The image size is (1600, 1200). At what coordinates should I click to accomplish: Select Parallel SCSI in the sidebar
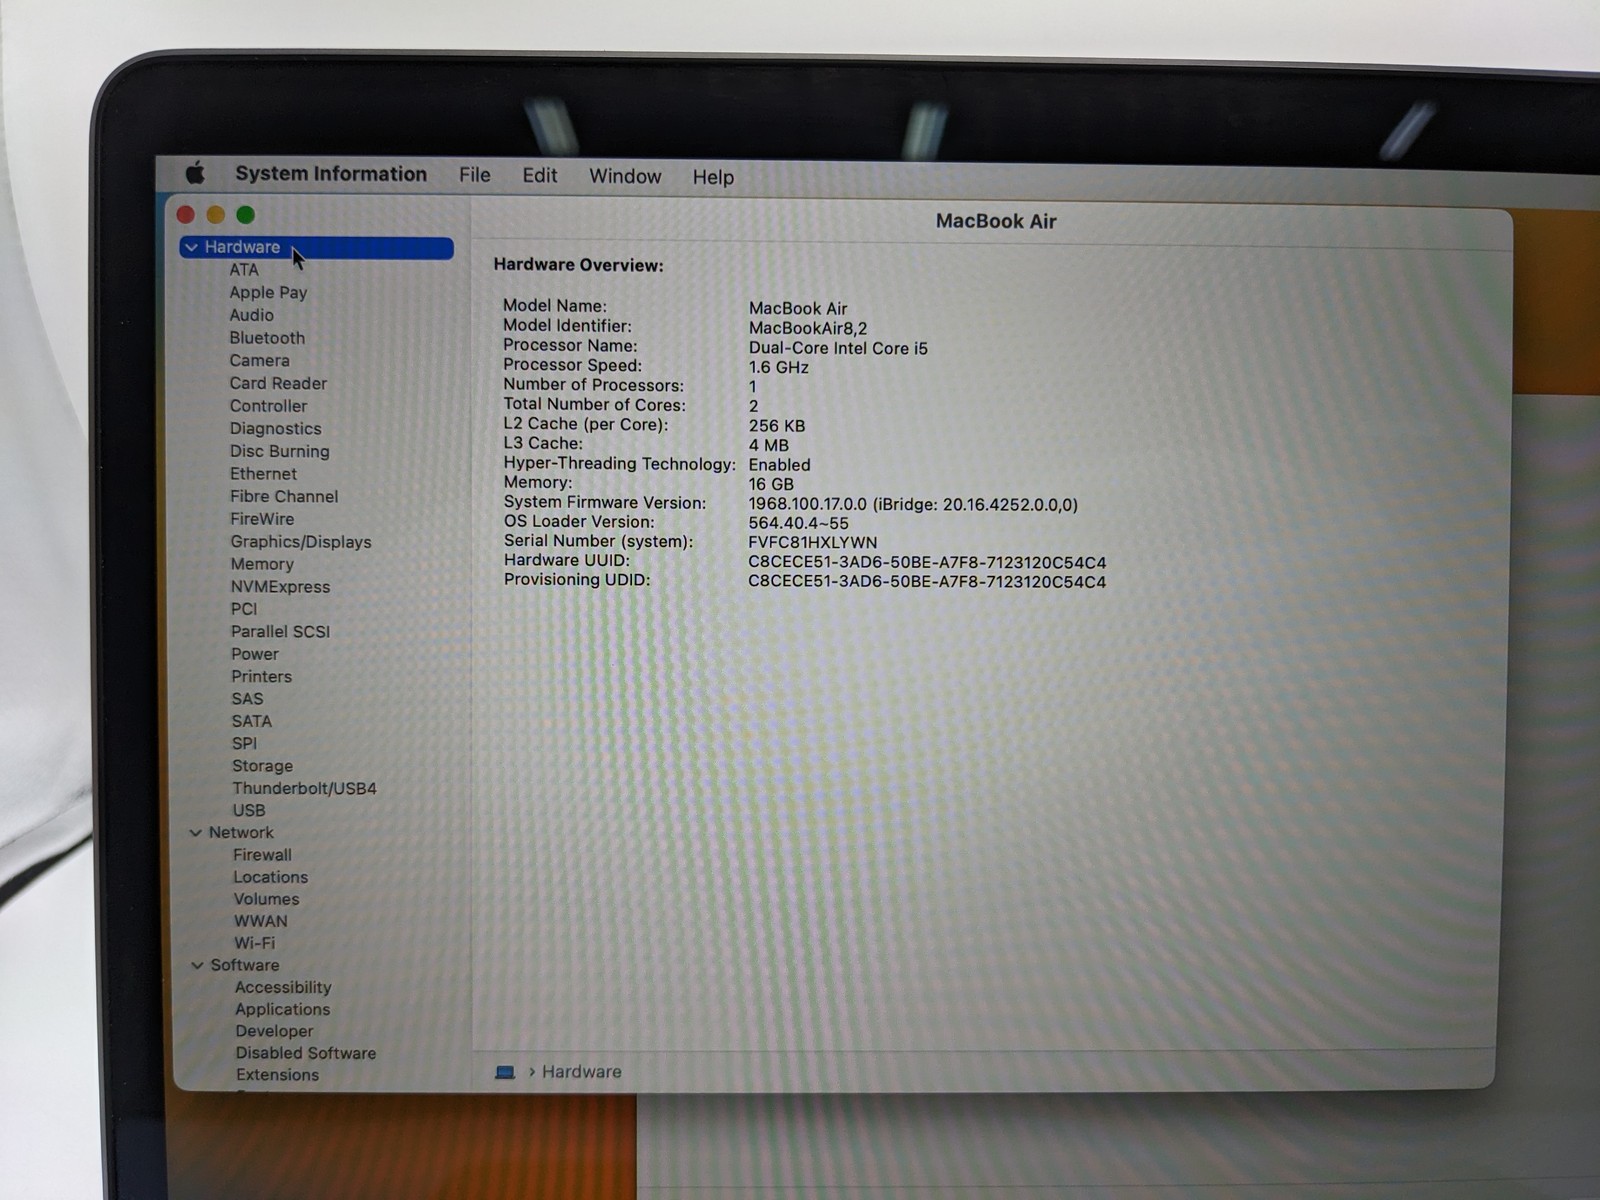pyautogui.click(x=280, y=632)
